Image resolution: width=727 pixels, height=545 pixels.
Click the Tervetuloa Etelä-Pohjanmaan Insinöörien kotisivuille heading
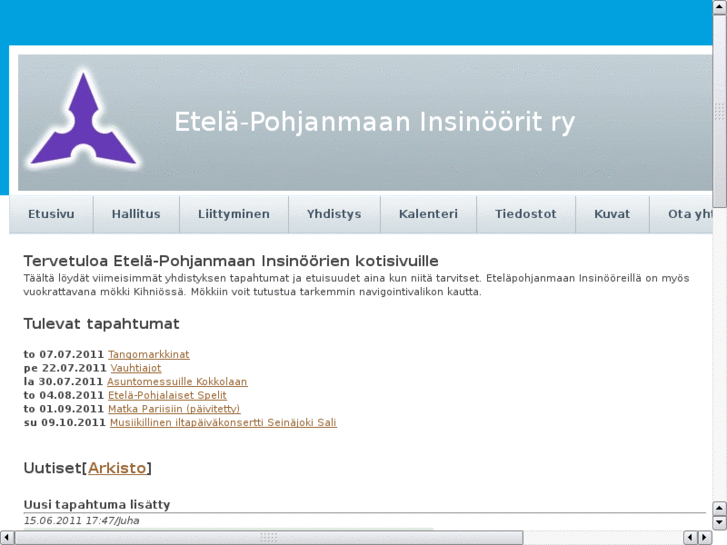(231, 261)
